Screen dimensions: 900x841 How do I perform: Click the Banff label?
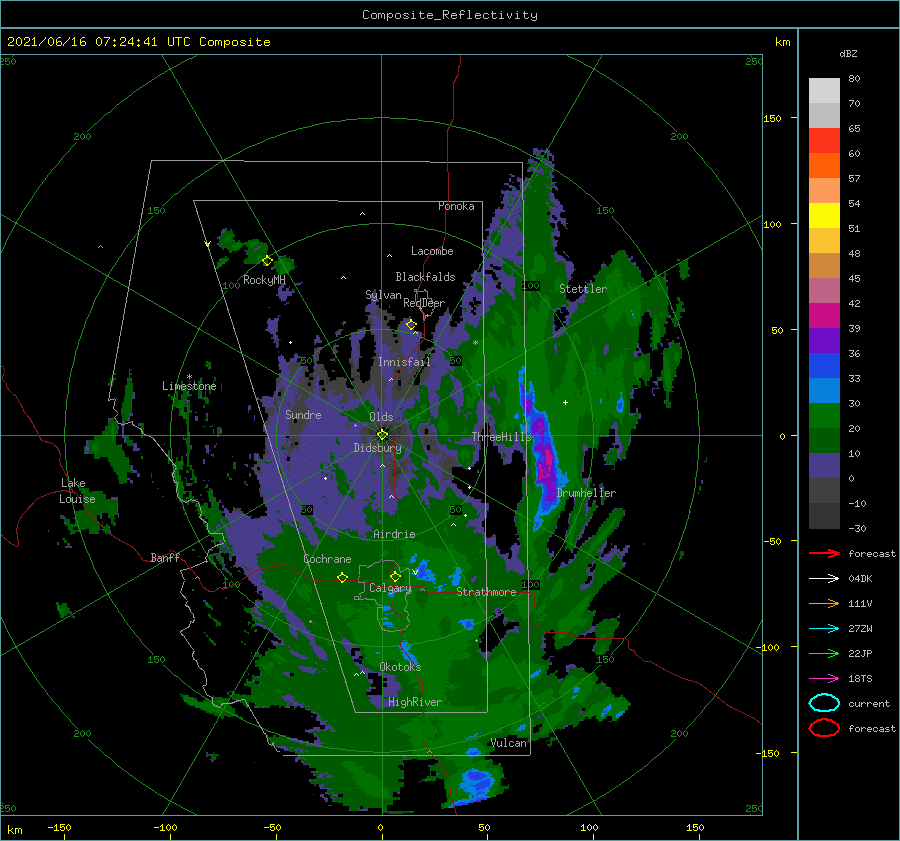point(165,557)
